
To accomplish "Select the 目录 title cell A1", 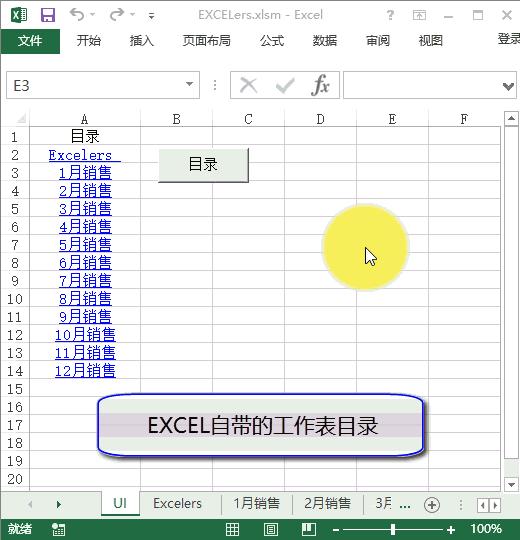I will tap(85, 136).
